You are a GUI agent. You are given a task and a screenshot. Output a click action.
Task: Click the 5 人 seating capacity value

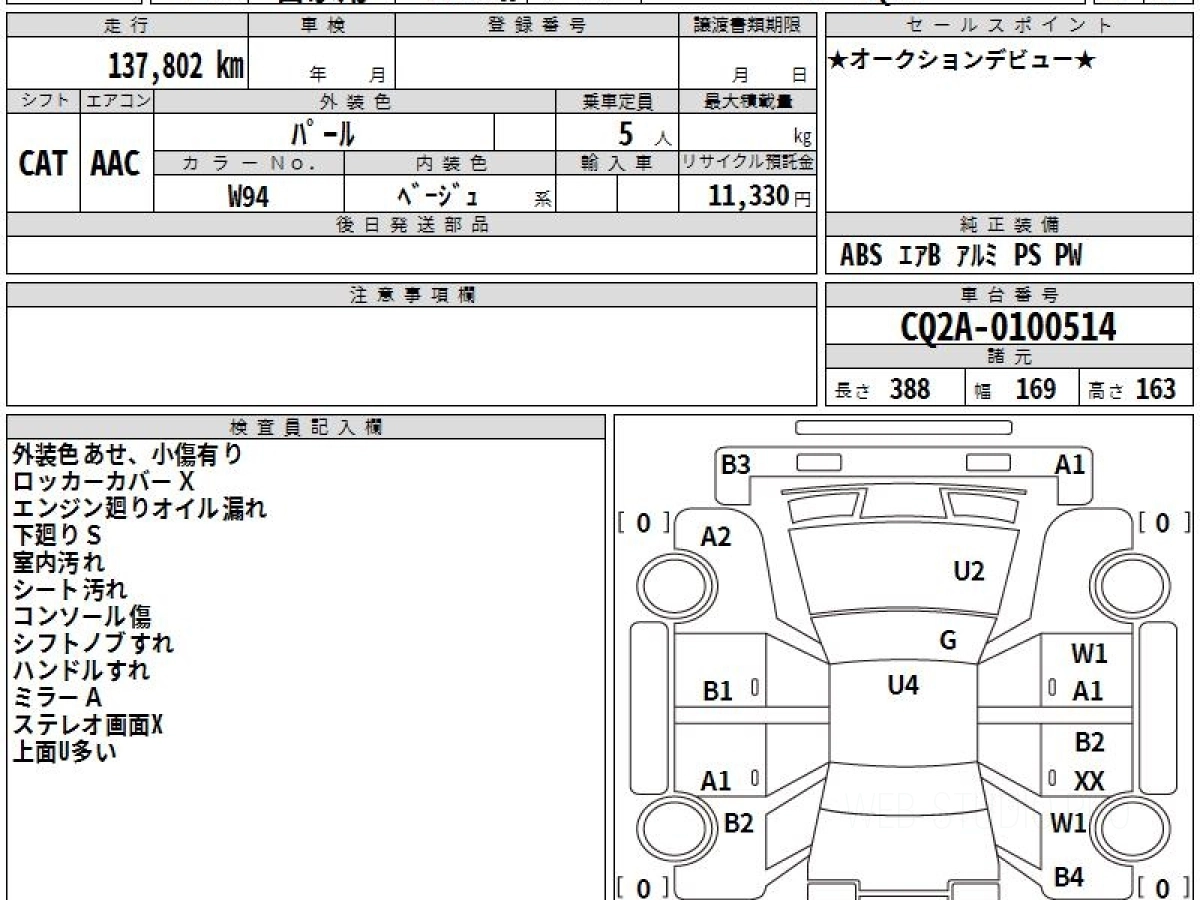click(x=643, y=133)
